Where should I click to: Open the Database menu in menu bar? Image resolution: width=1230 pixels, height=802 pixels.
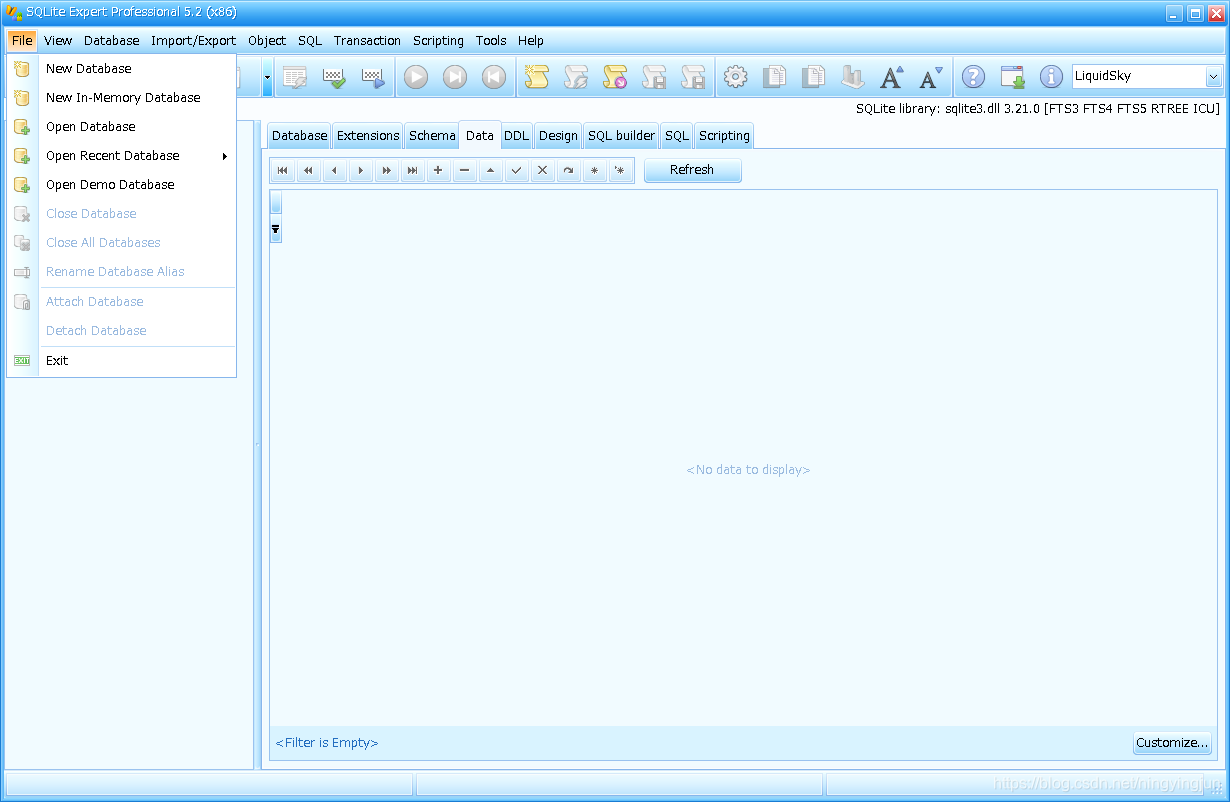[112, 41]
